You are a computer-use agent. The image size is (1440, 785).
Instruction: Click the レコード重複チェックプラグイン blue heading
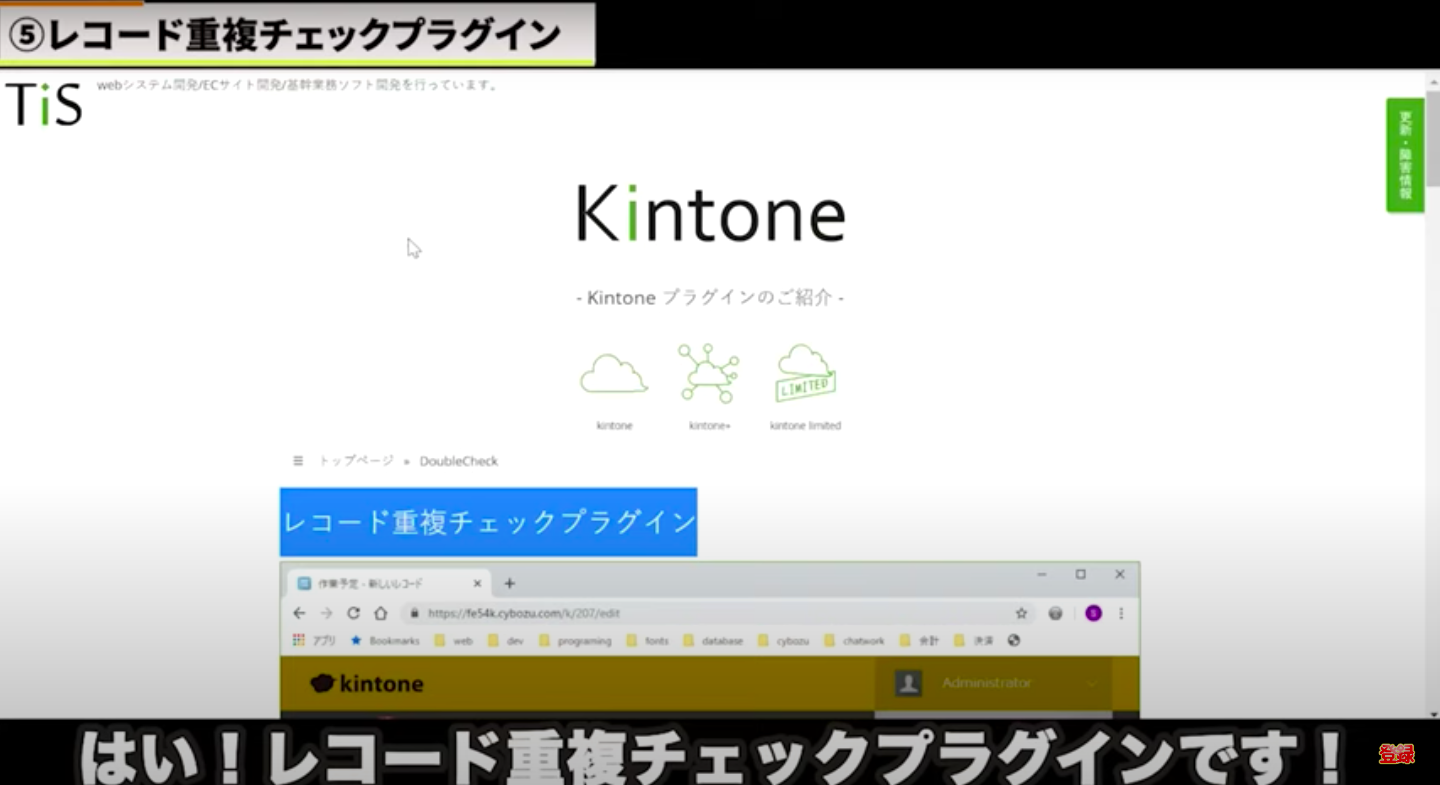[x=489, y=522]
